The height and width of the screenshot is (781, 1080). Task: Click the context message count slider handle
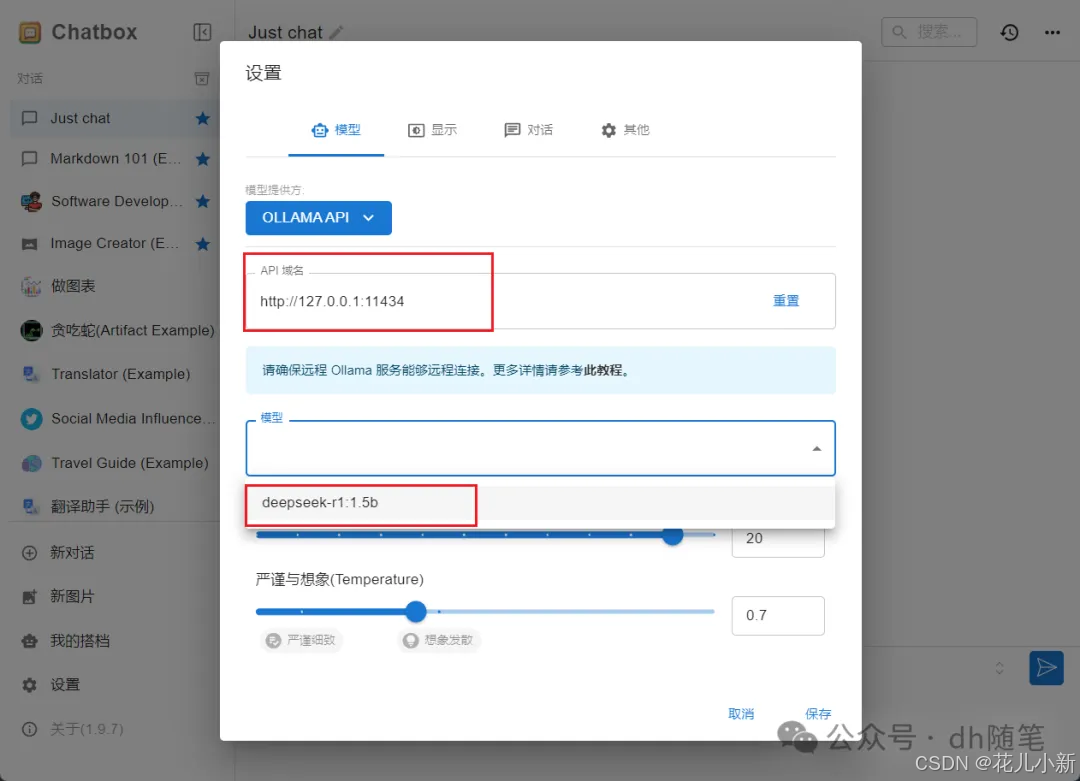[x=672, y=535]
